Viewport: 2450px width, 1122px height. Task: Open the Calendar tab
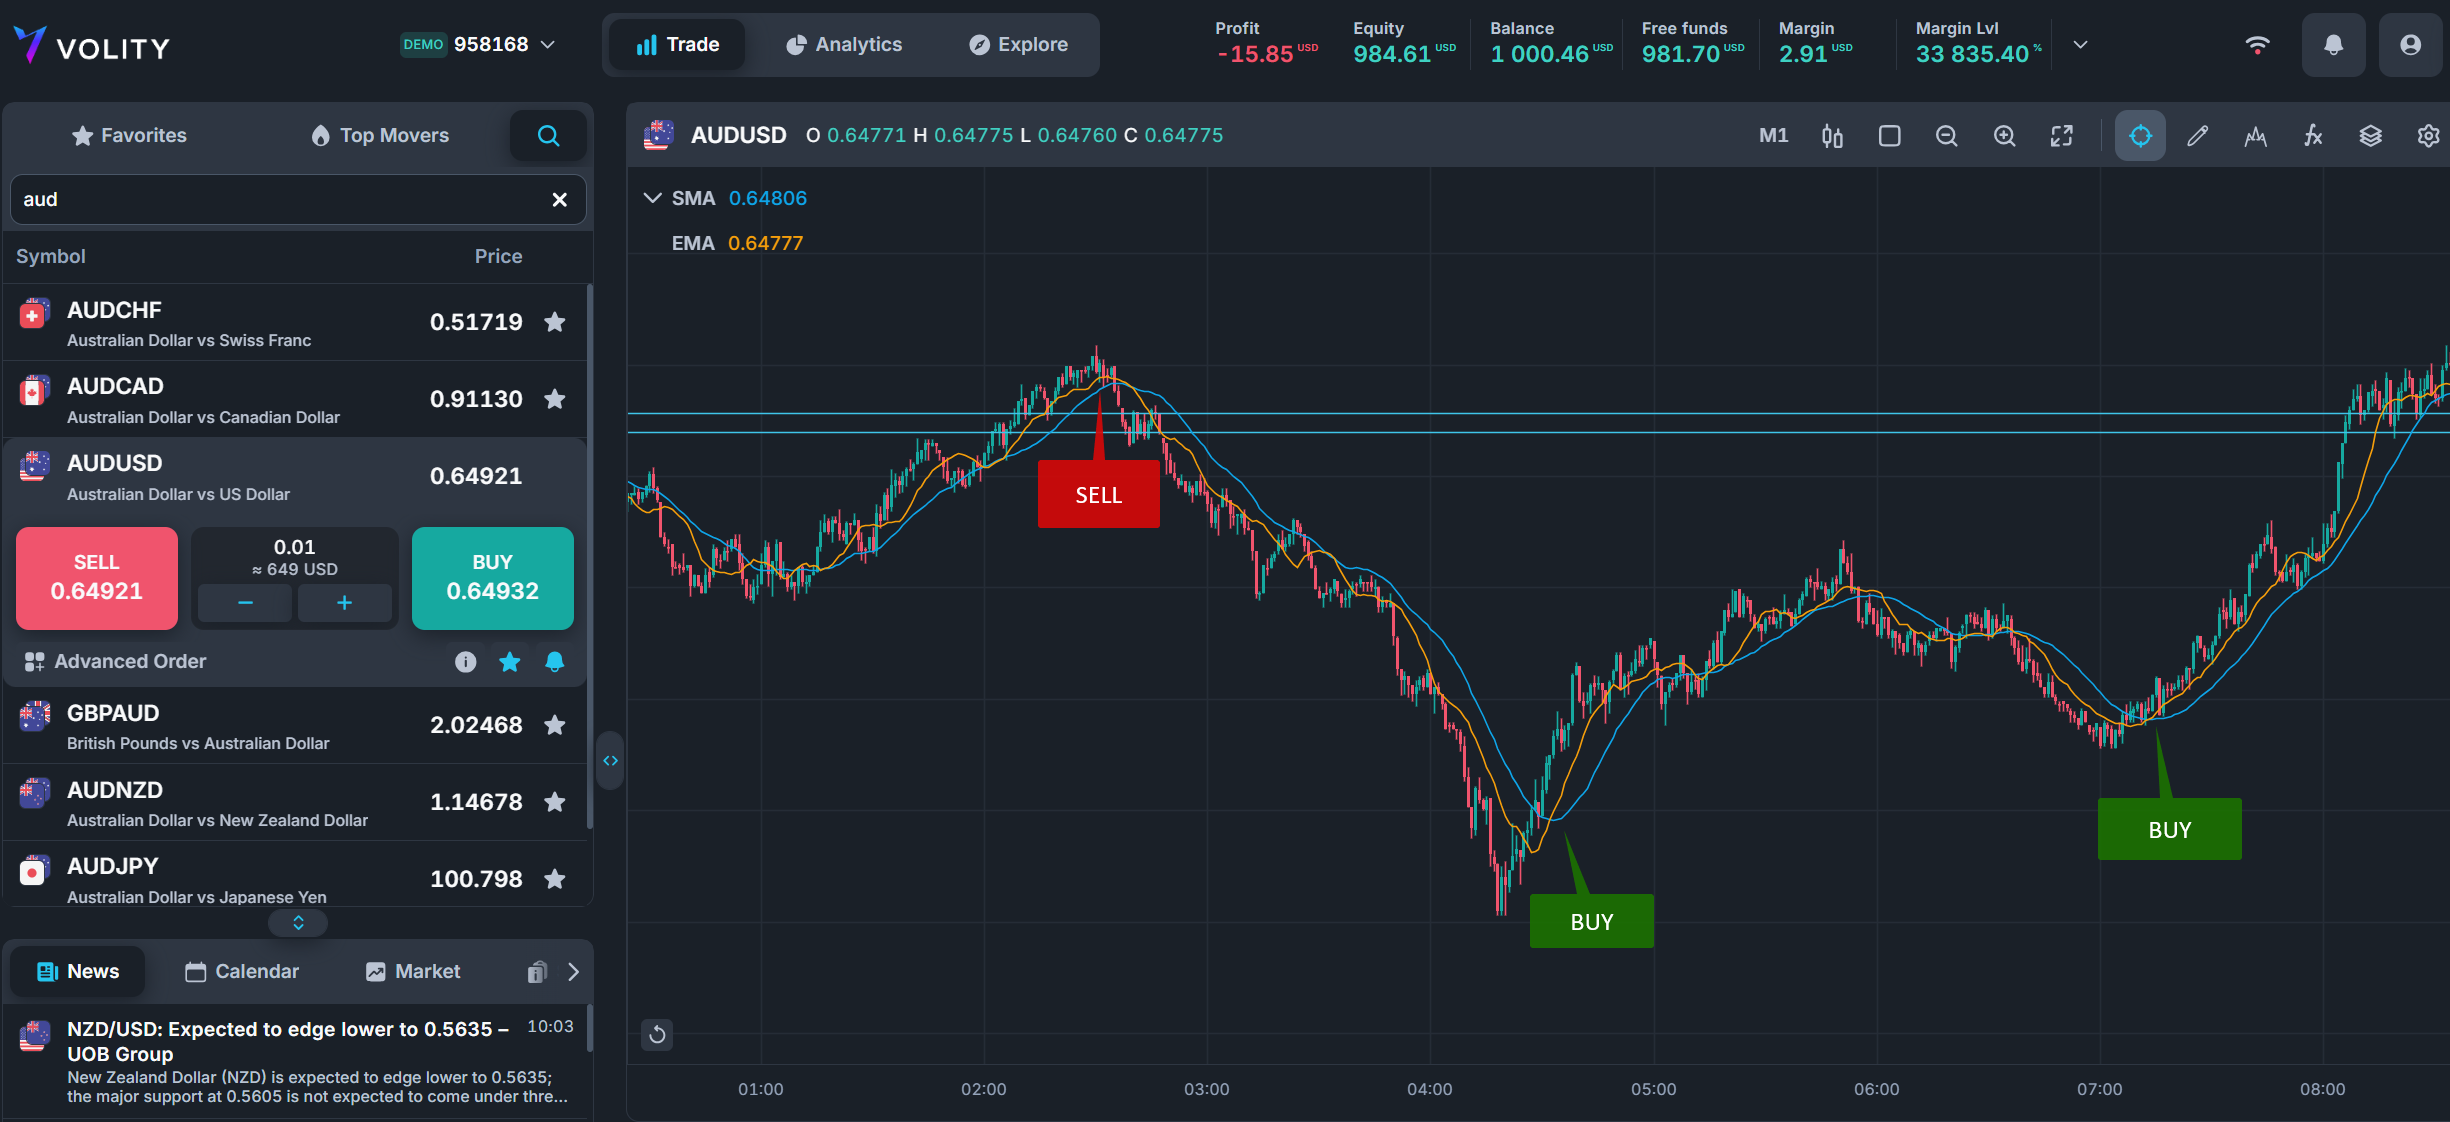[242, 972]
